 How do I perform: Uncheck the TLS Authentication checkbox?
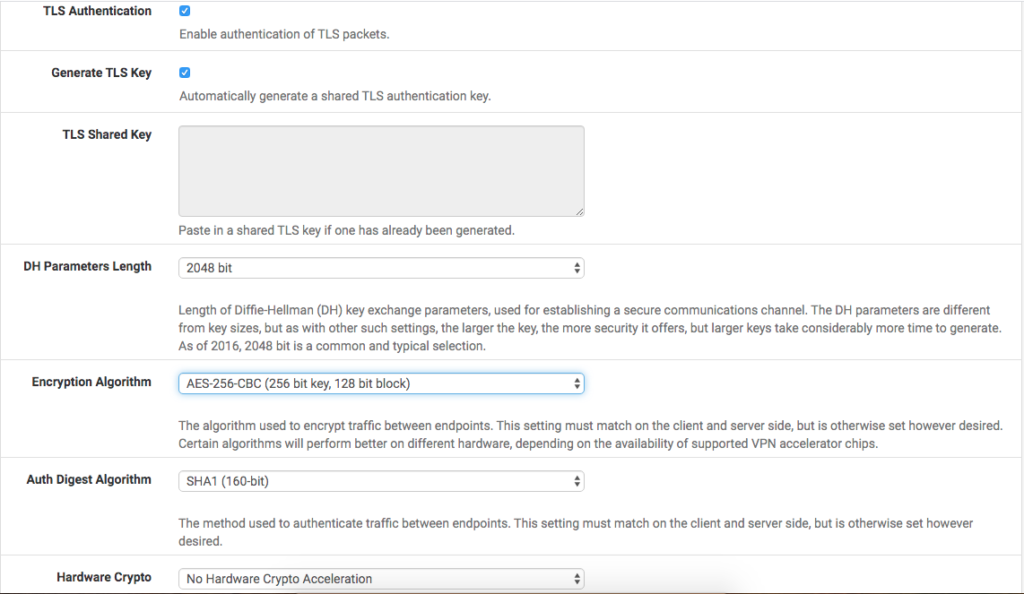[185, 11]
